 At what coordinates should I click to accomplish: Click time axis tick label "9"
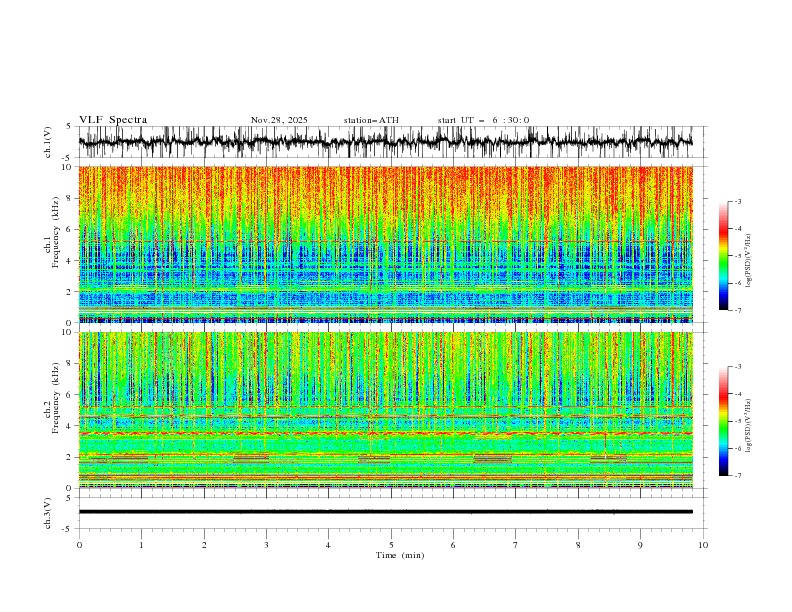pyautogui.click(x=640, y=545)
